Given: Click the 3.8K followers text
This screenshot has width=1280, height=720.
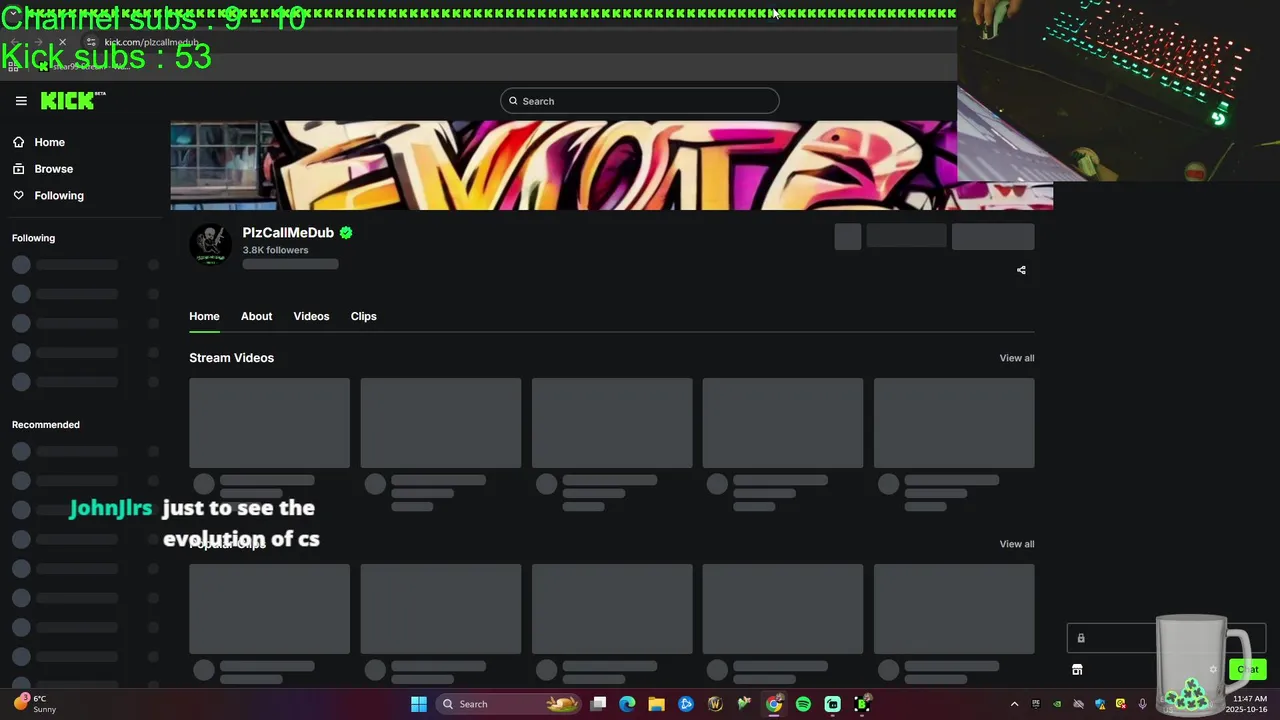Looking at the screenshot, I should pyautogui.click(x=275, y=250).
